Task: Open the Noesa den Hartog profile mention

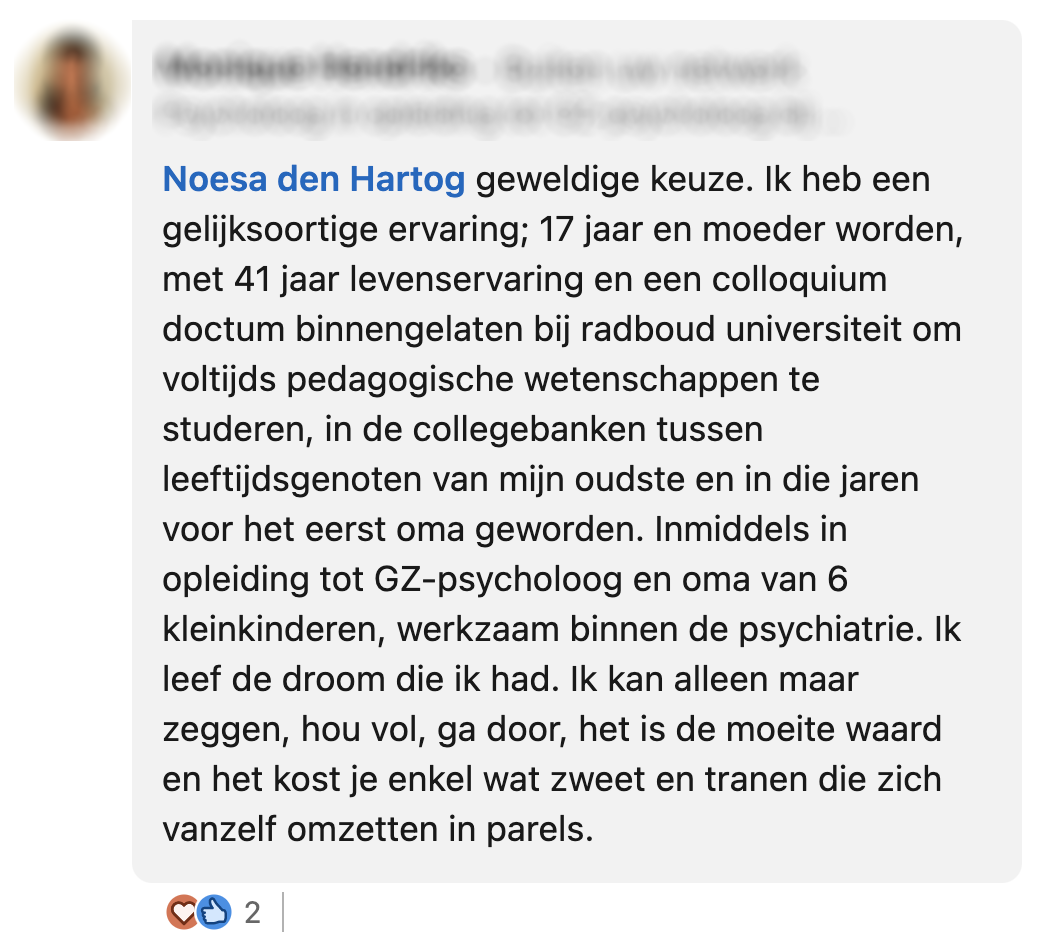Action: click(x=313, y=180)
